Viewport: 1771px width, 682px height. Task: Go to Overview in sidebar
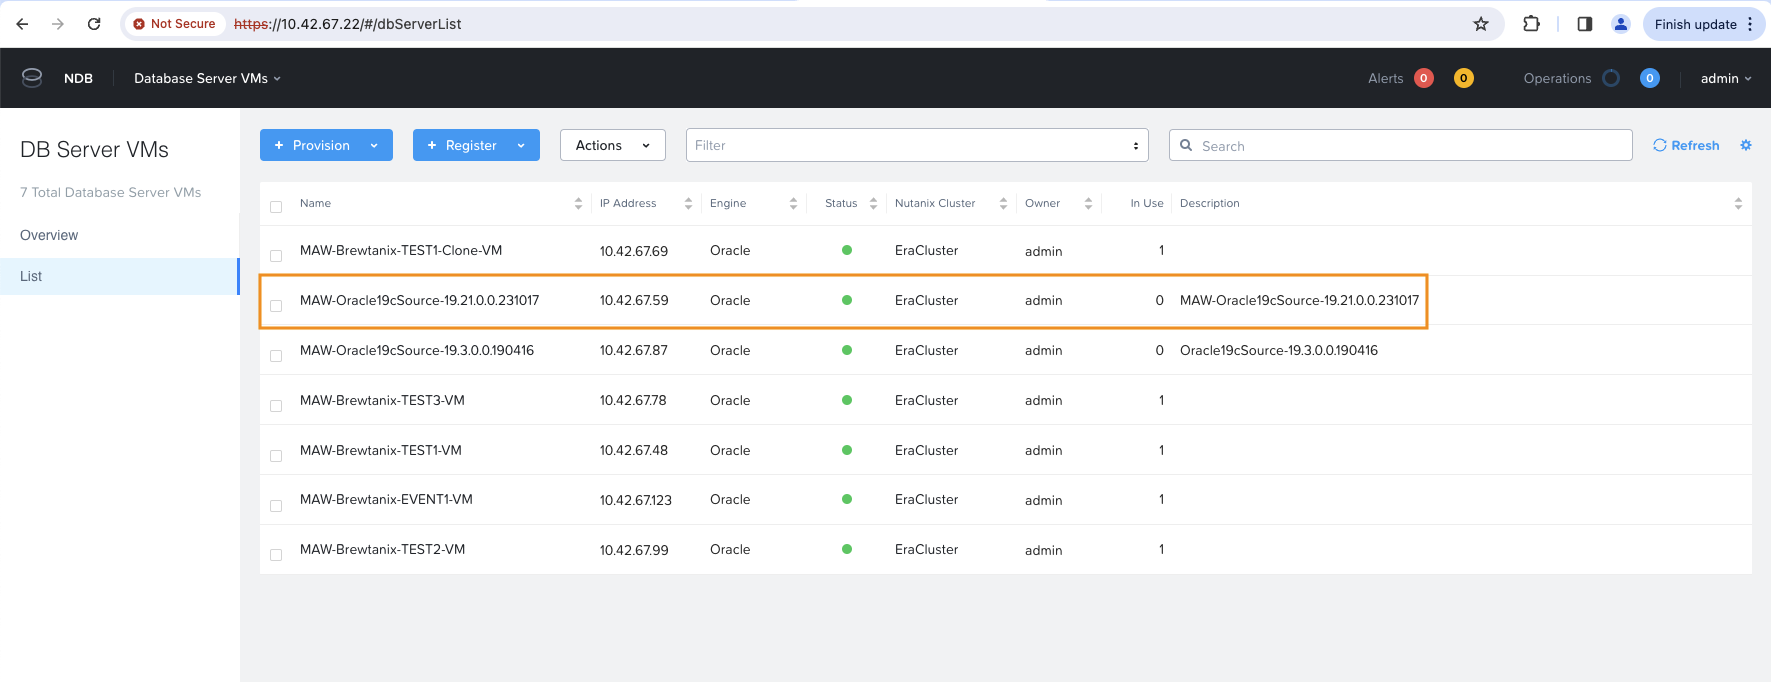pos(49,235)
